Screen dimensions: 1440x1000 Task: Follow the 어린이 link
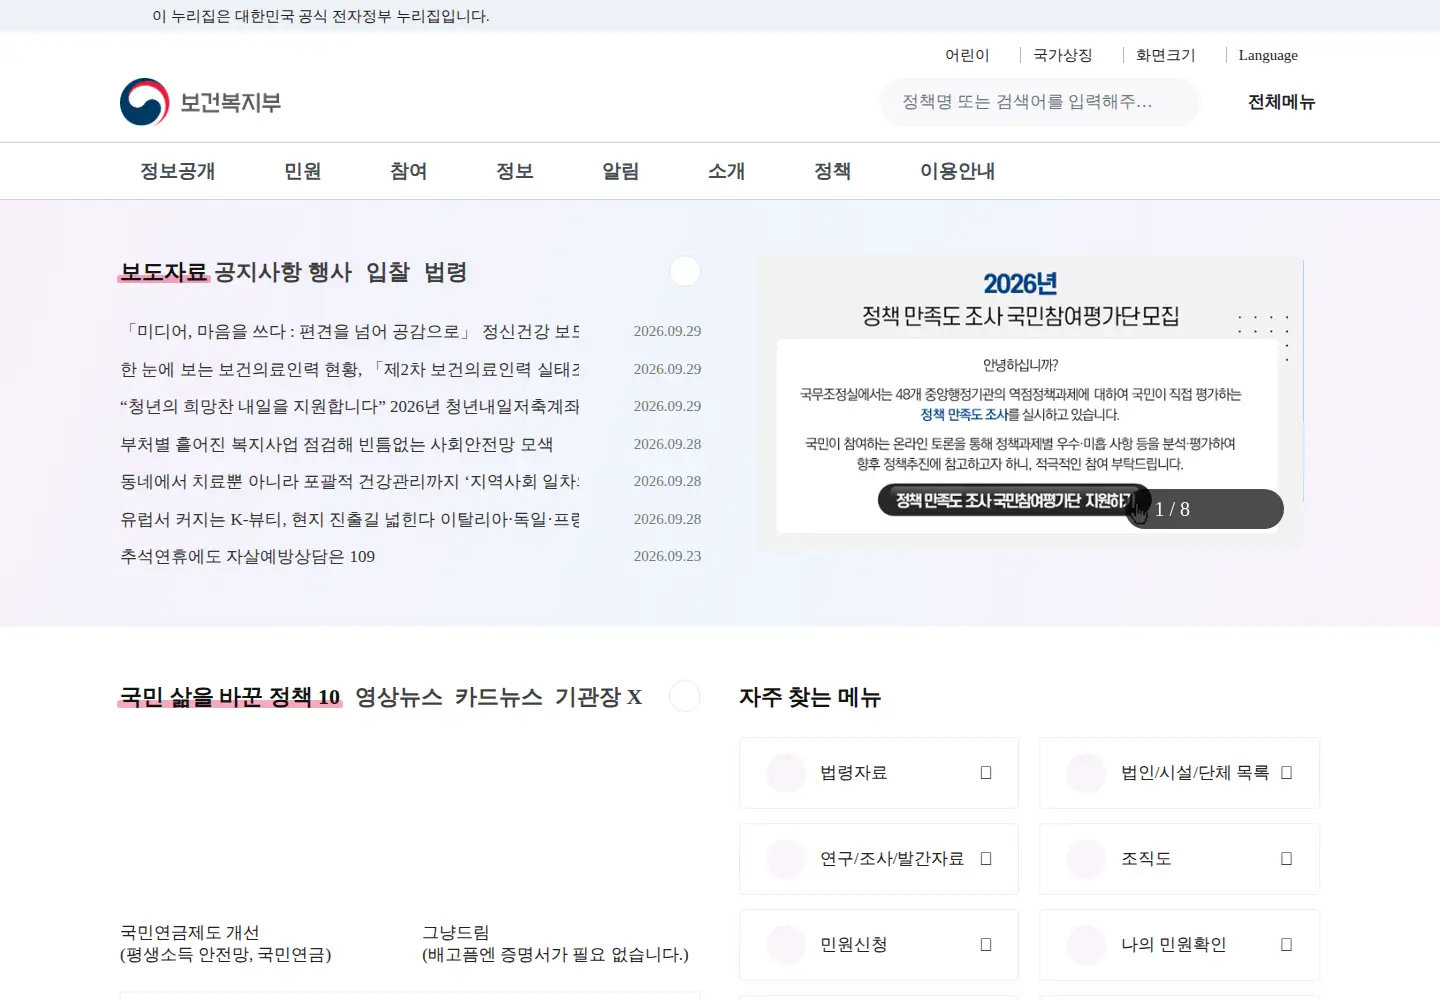point(967,55)
